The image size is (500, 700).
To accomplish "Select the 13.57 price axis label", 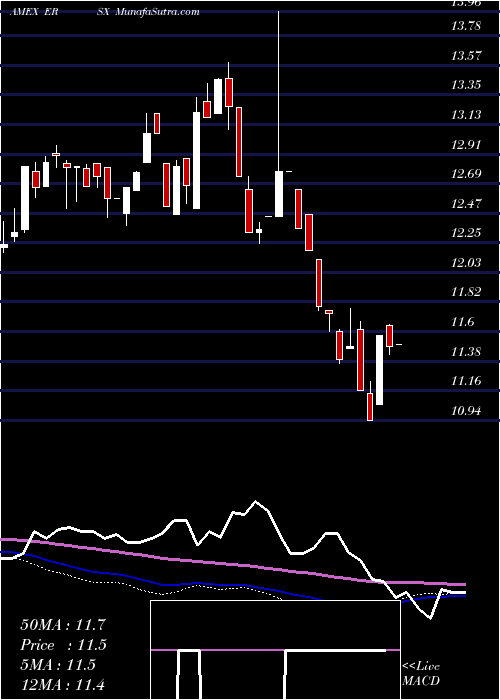I will tap(466, 56).
